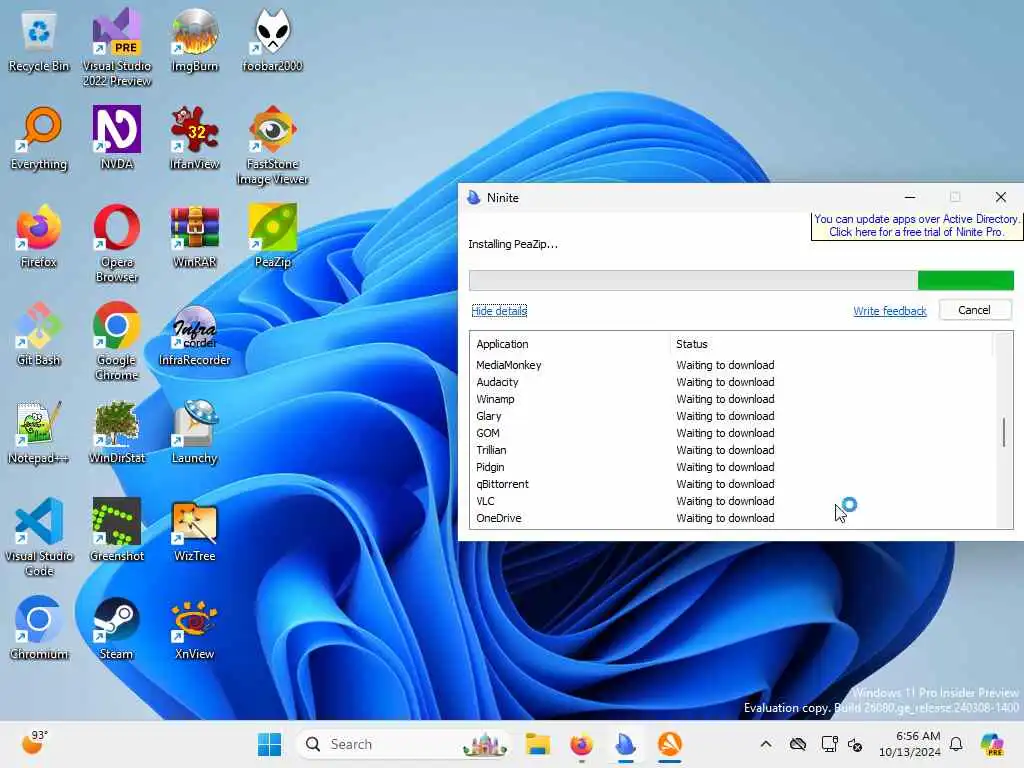Click the orange Avast taskbar icon
The height and width of the screenshot is (768, 1024).
coord(669,744)
